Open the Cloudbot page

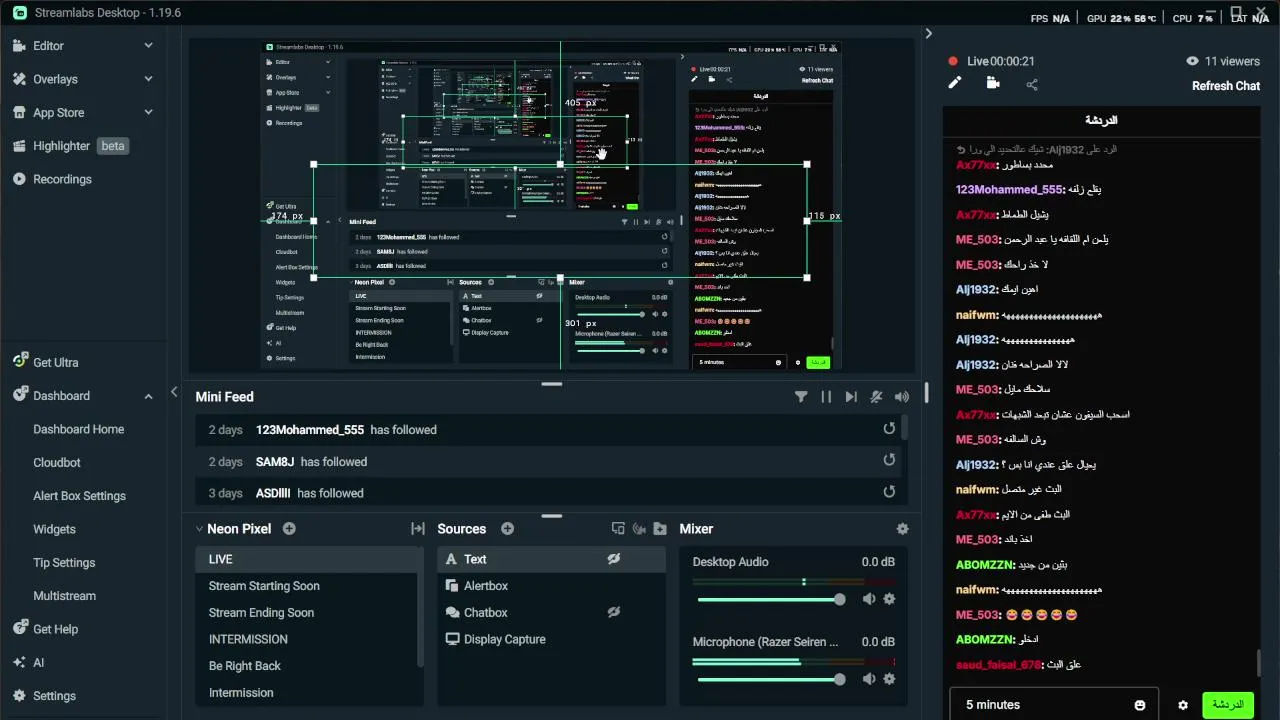pos(57,463)
